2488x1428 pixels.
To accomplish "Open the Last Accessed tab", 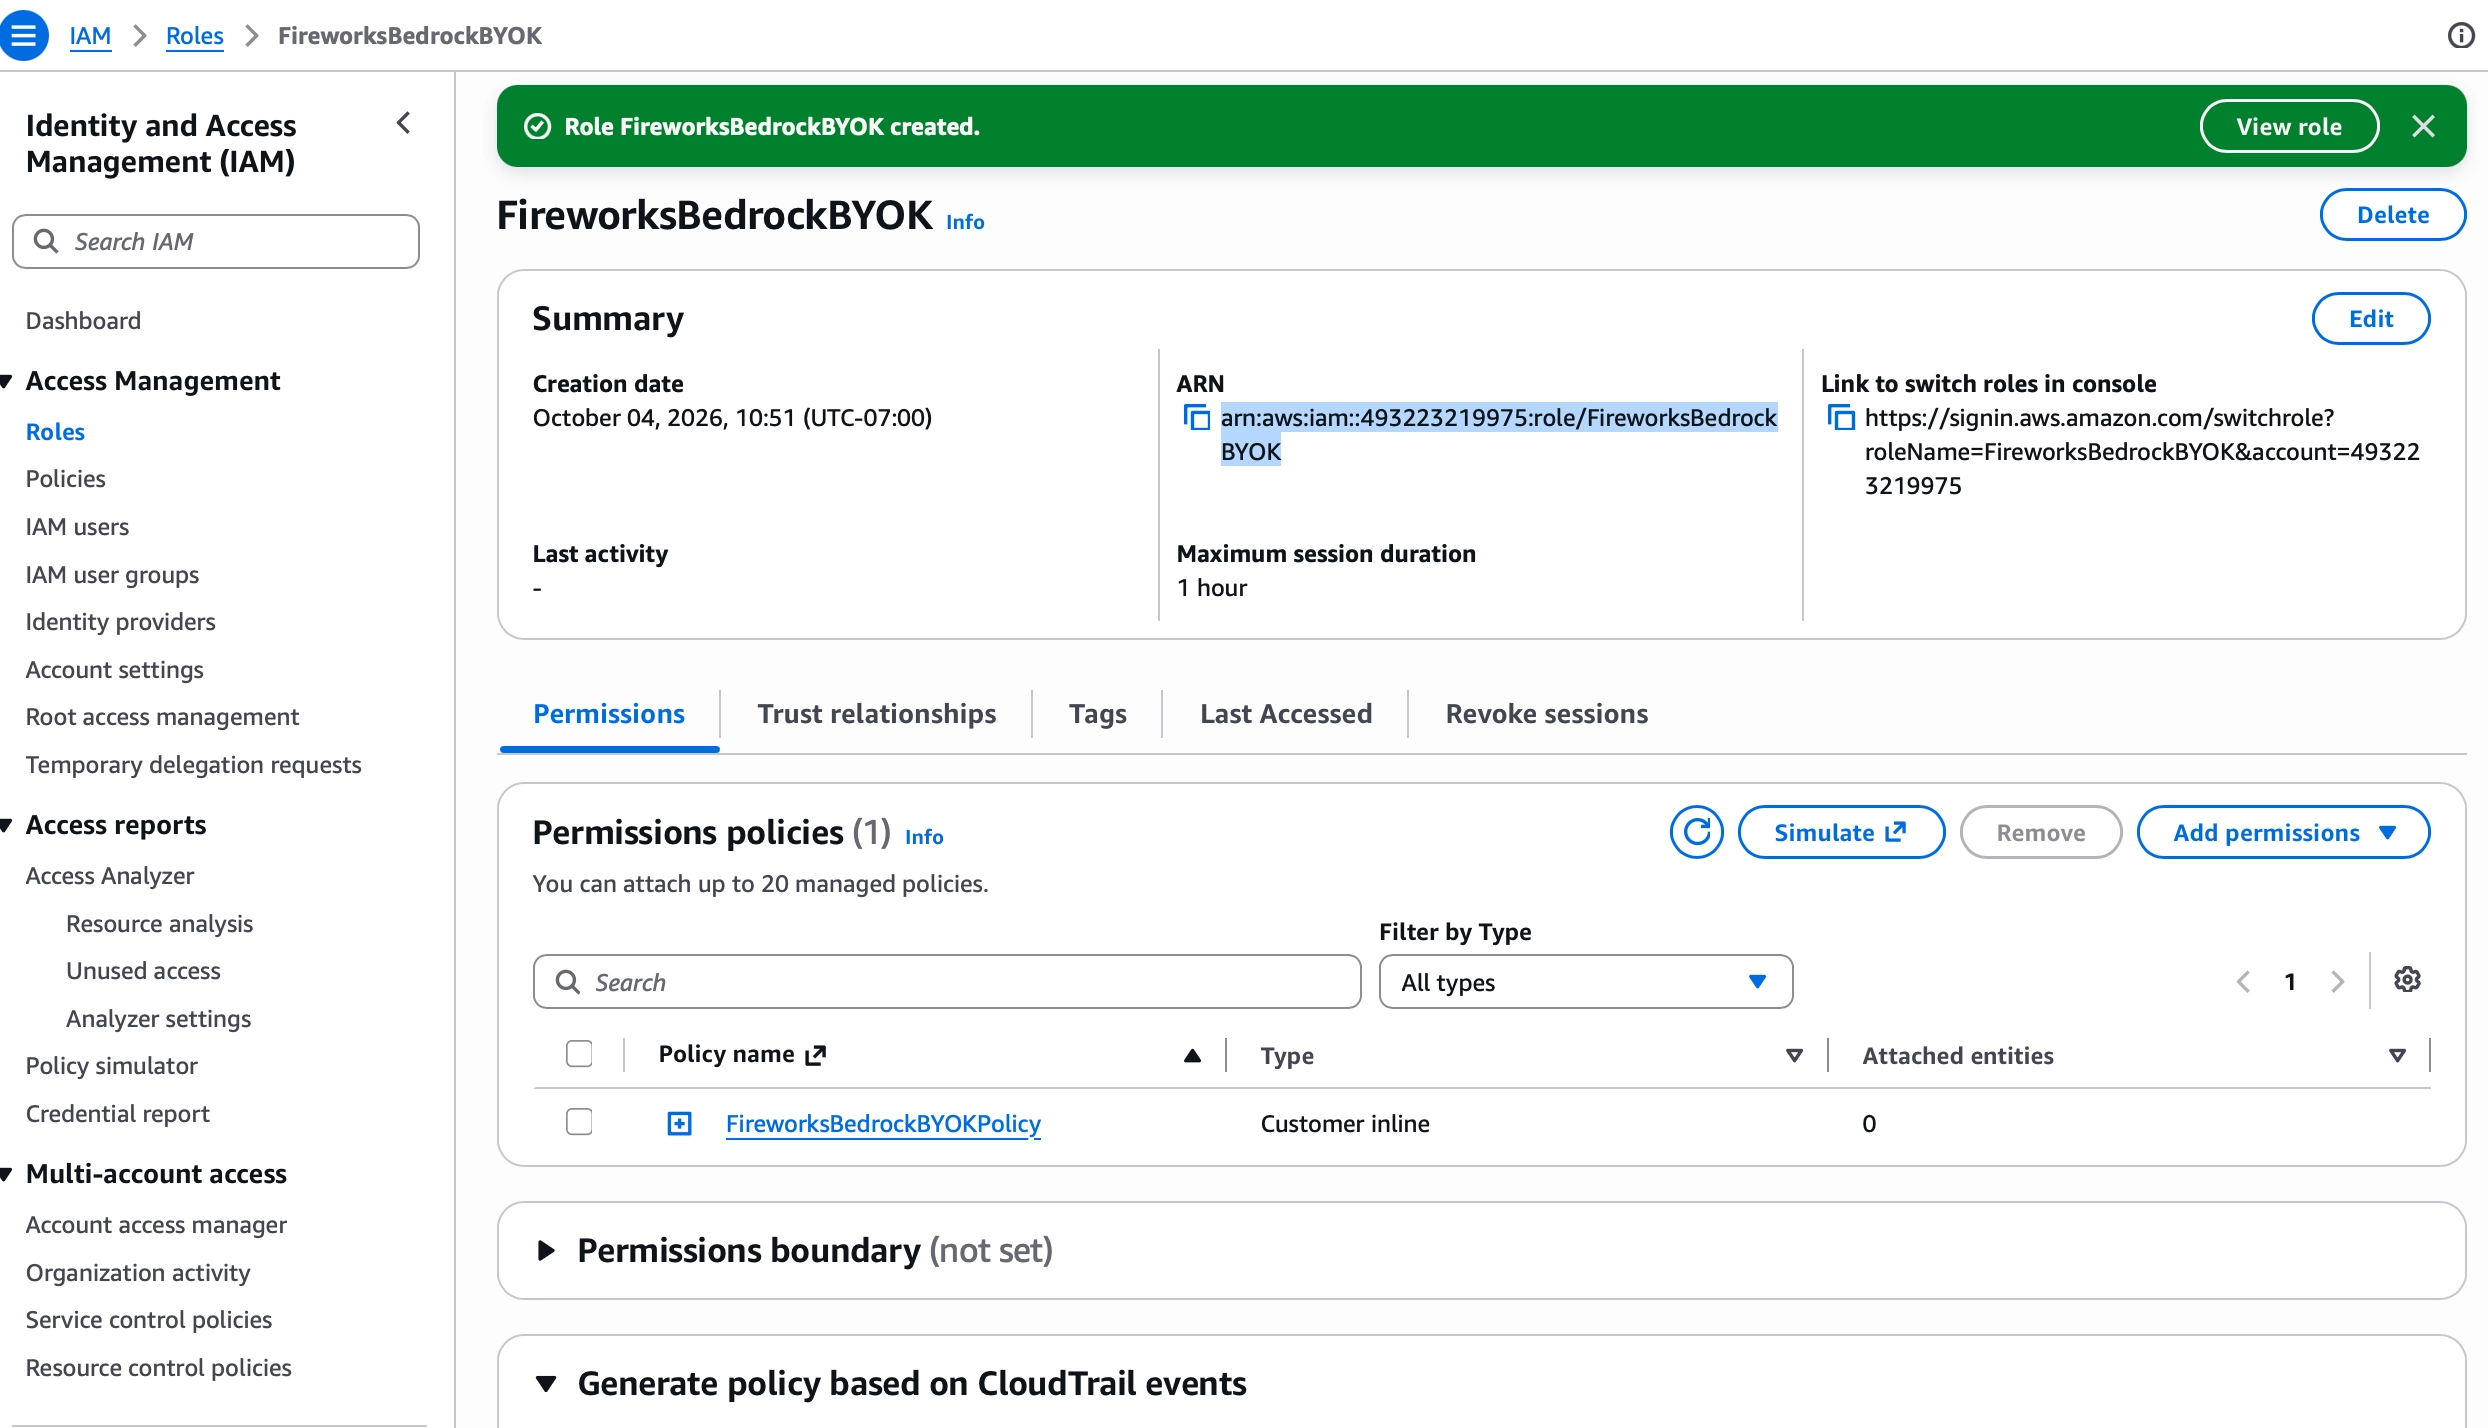I will (x=1285, y=713).
